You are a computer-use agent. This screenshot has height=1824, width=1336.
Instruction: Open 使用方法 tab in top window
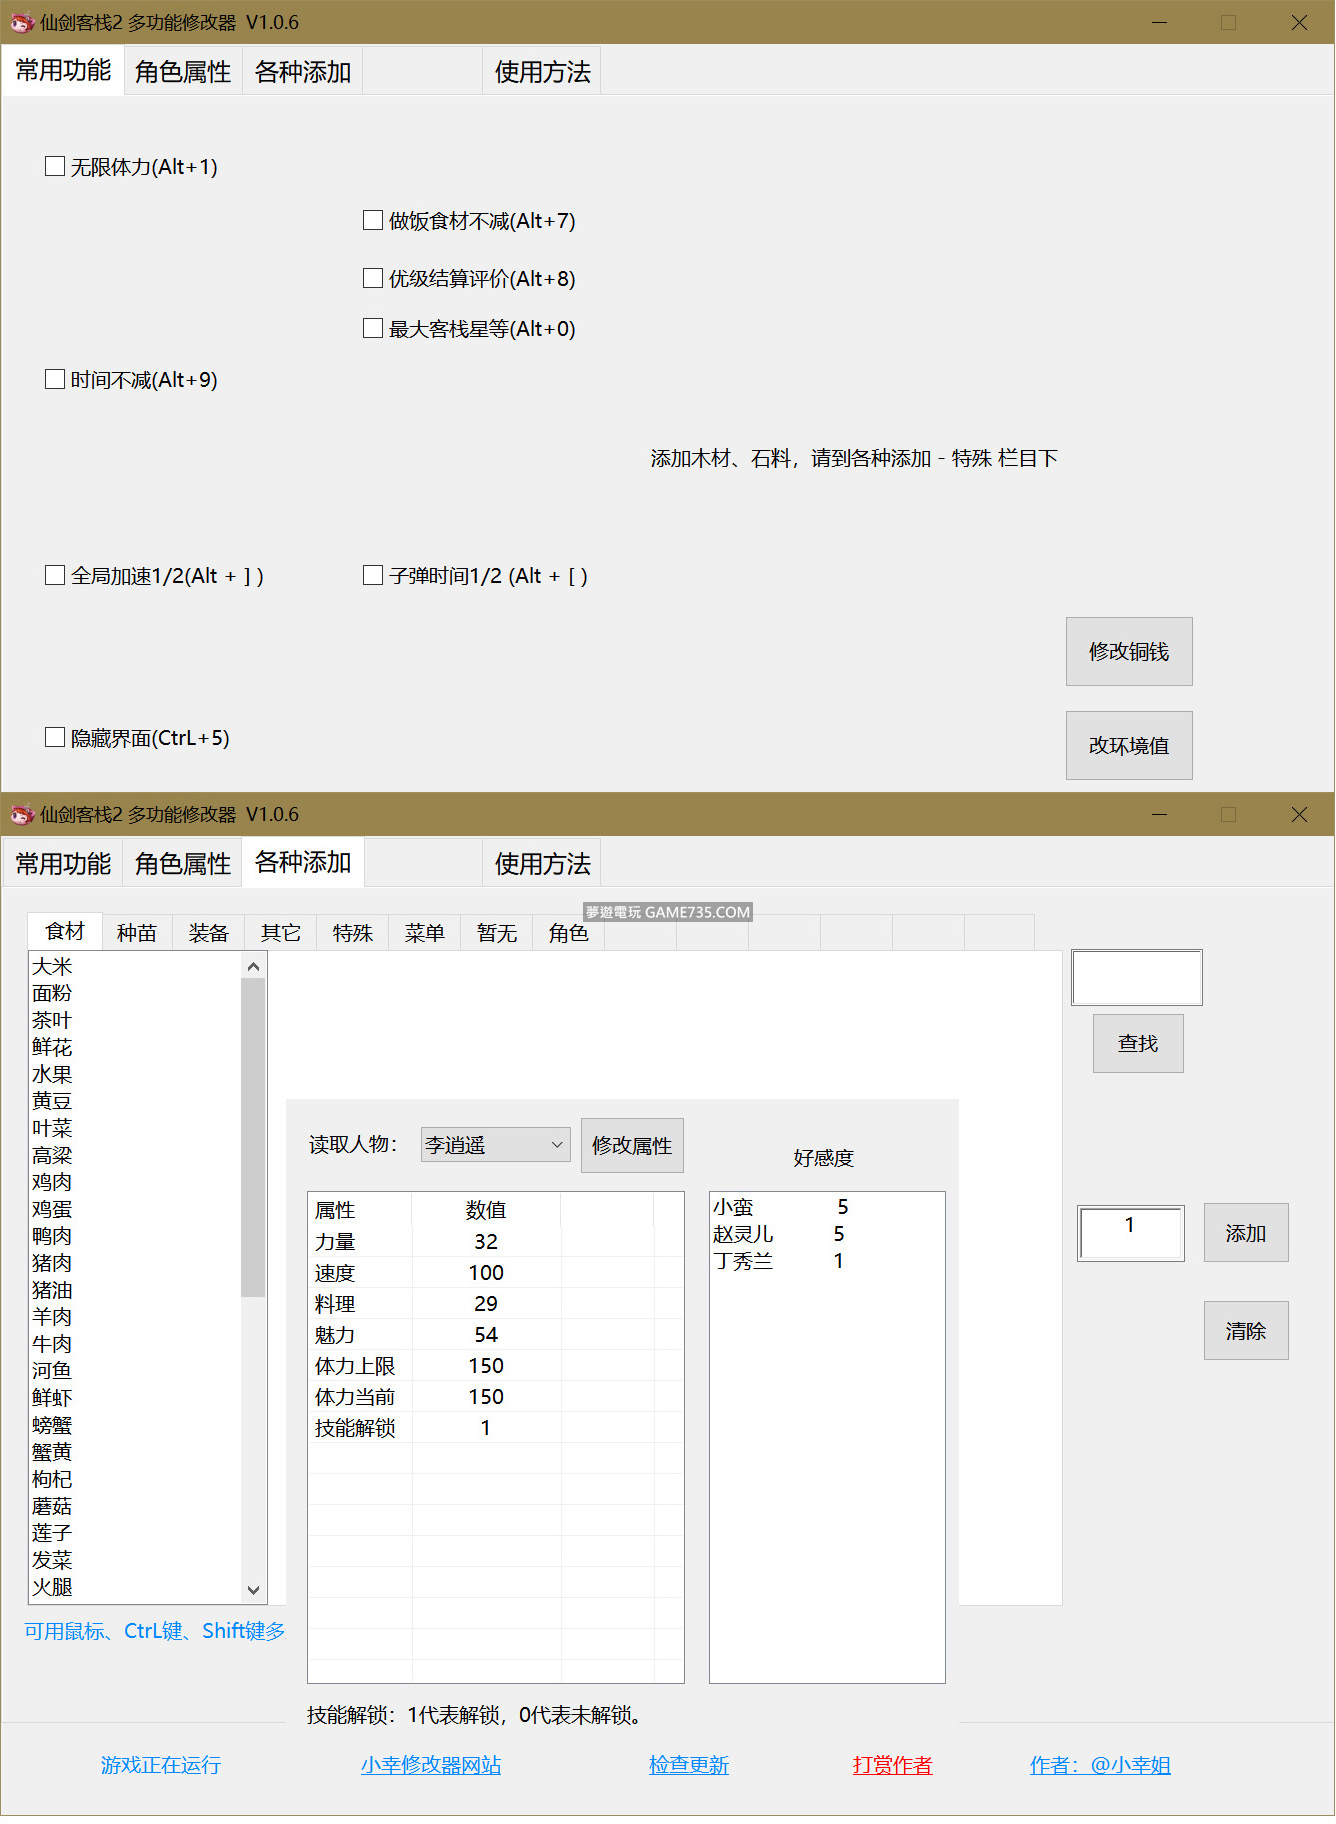coord(543,72)
